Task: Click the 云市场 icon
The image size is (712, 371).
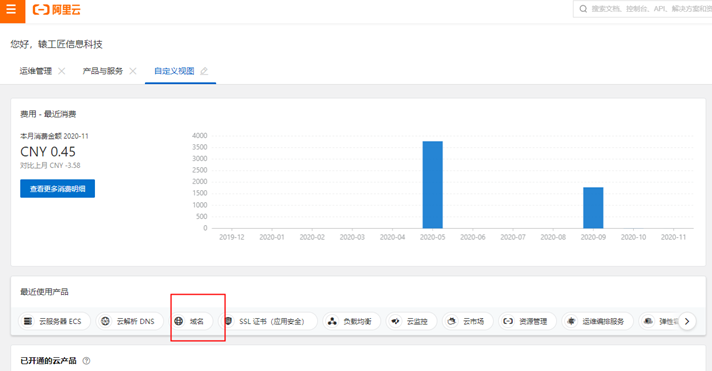Action: pyautogui.click(x=452, y=321)
